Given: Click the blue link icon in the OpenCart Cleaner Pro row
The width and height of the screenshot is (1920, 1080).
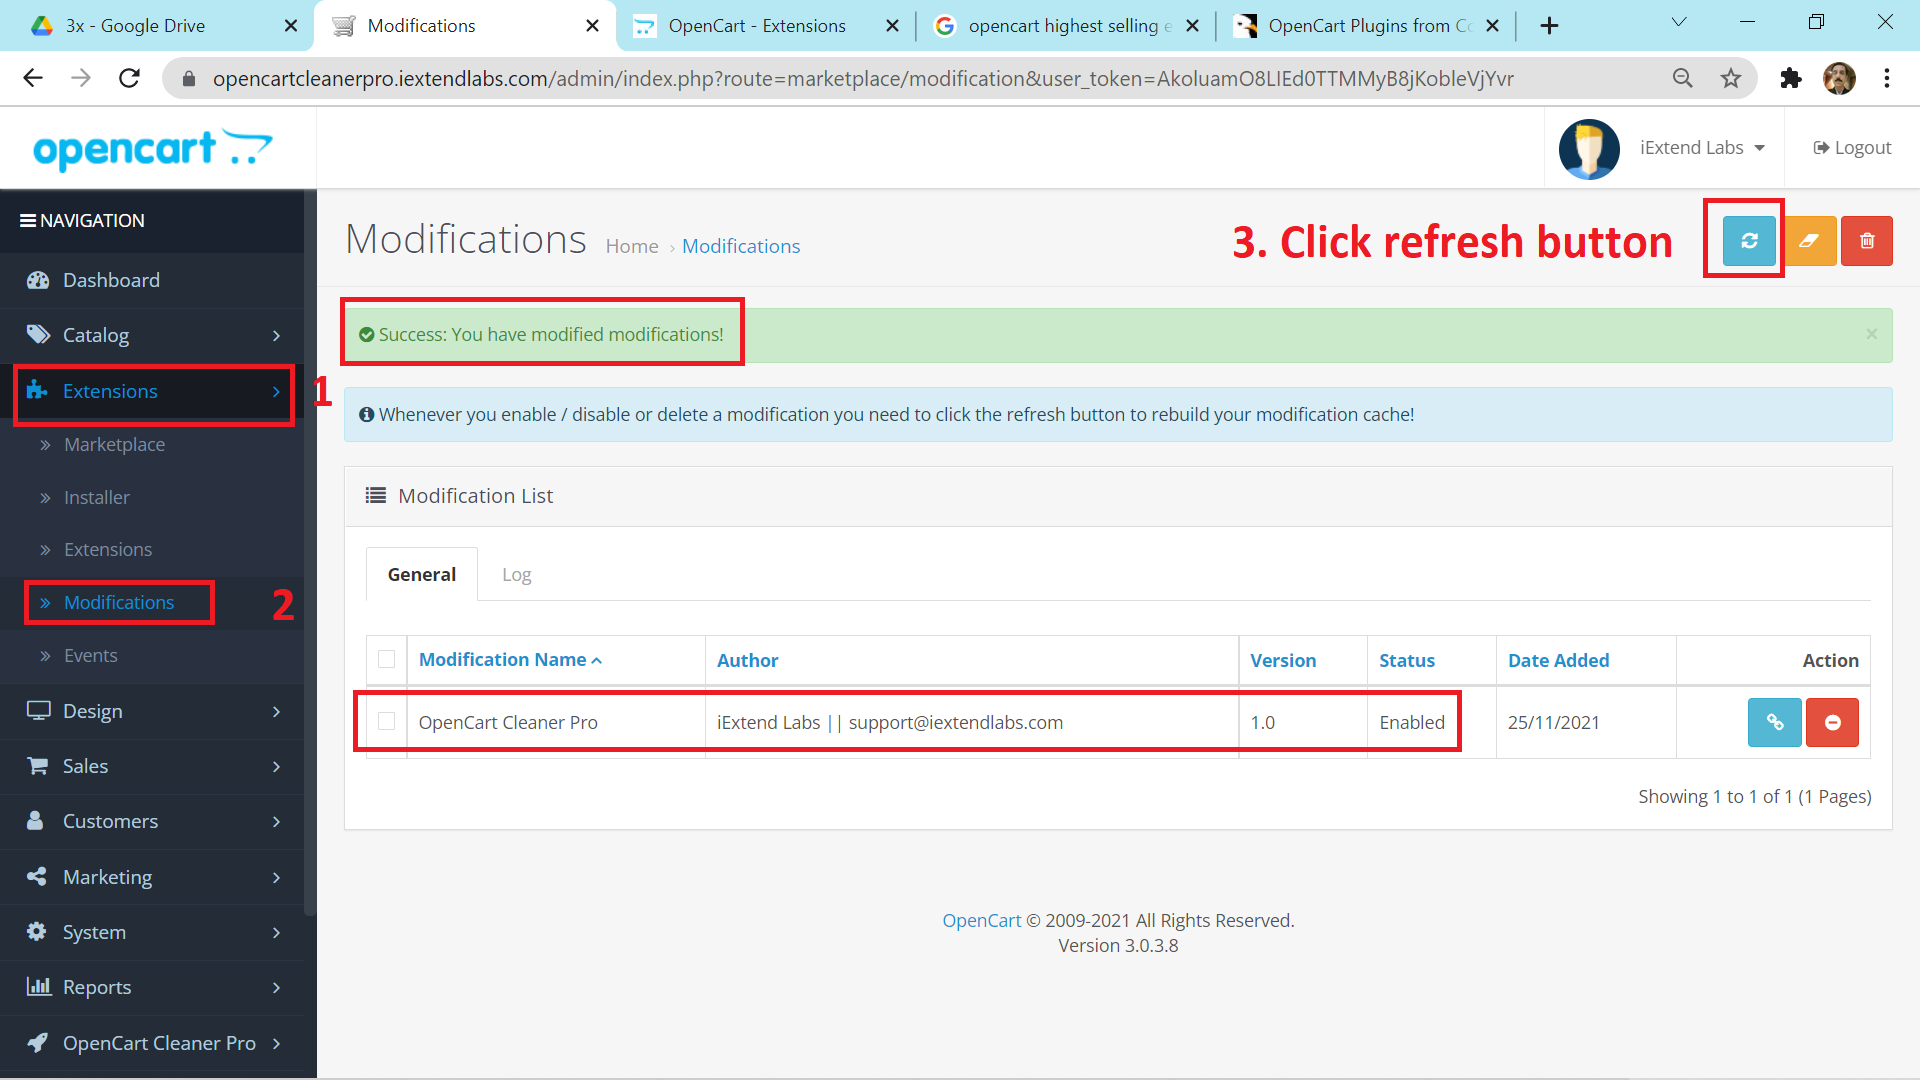Looking at the screenshot, I should pos(1774,722).
